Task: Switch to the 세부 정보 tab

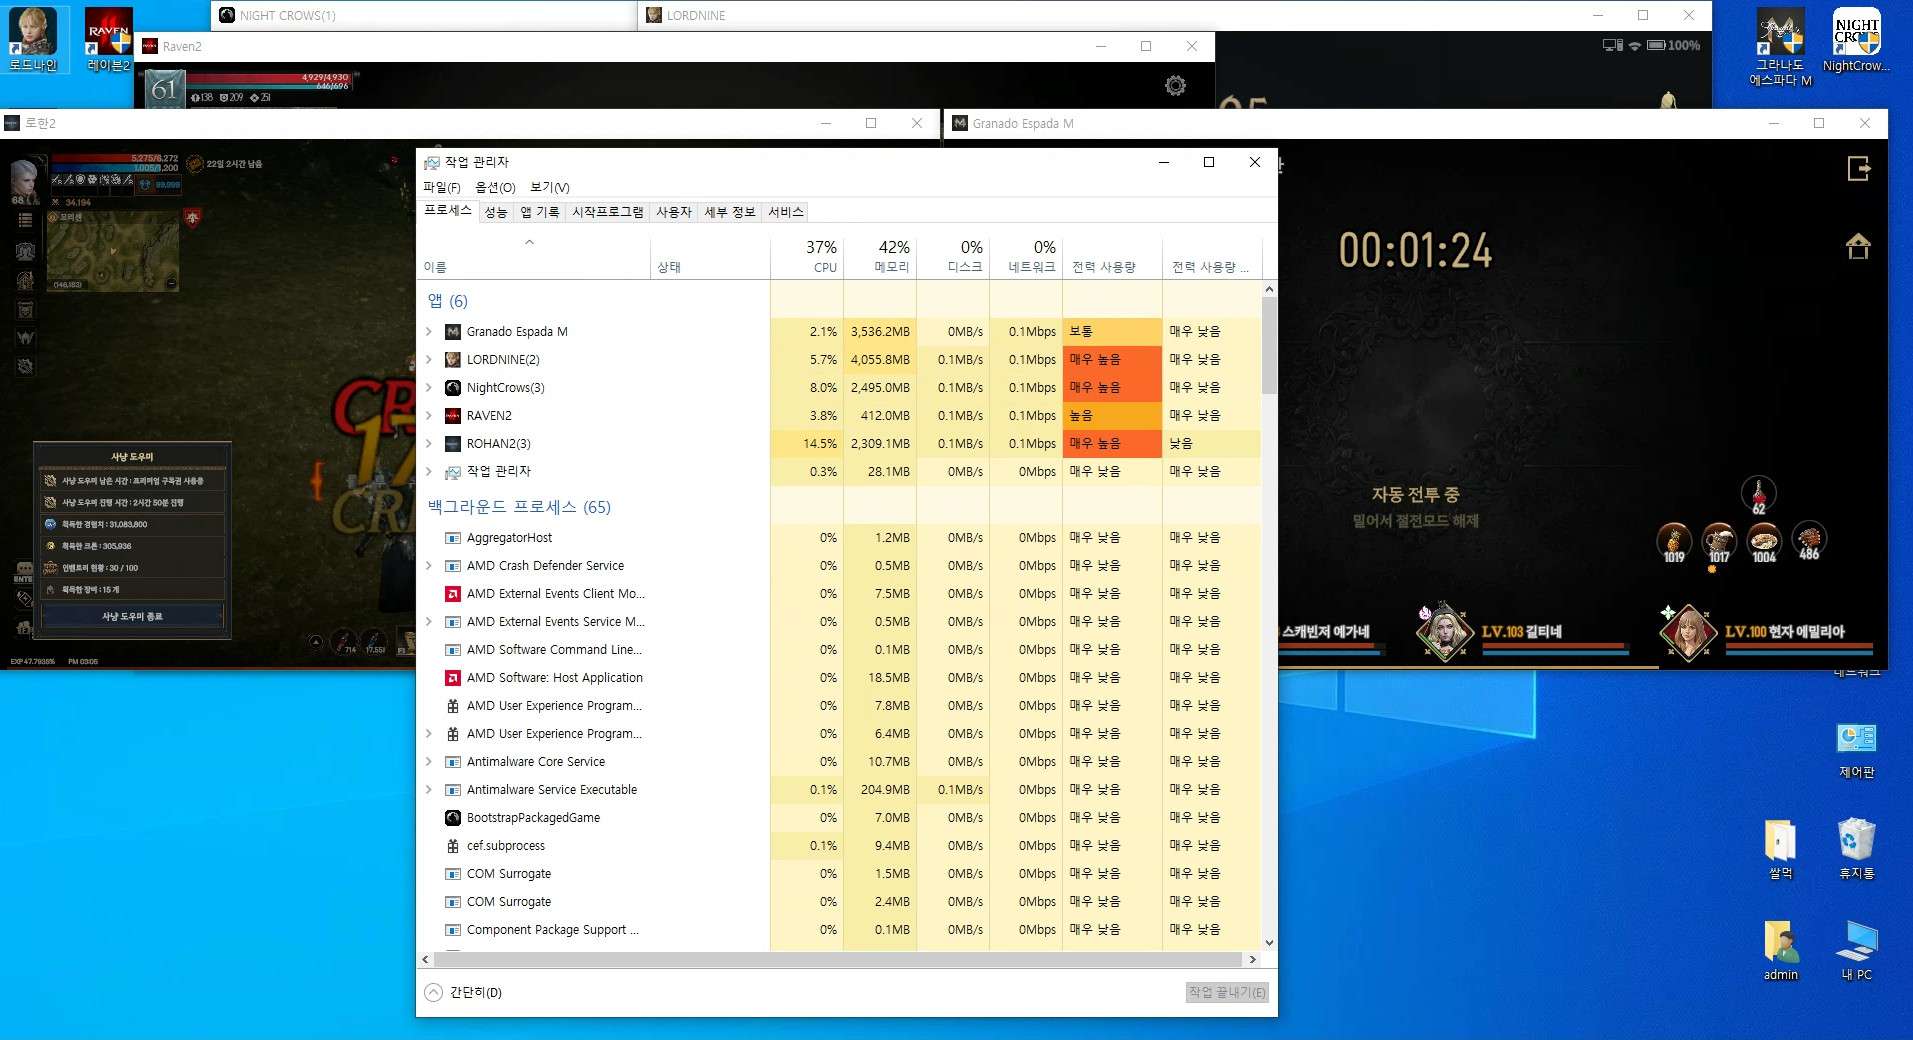Action: 730,212
